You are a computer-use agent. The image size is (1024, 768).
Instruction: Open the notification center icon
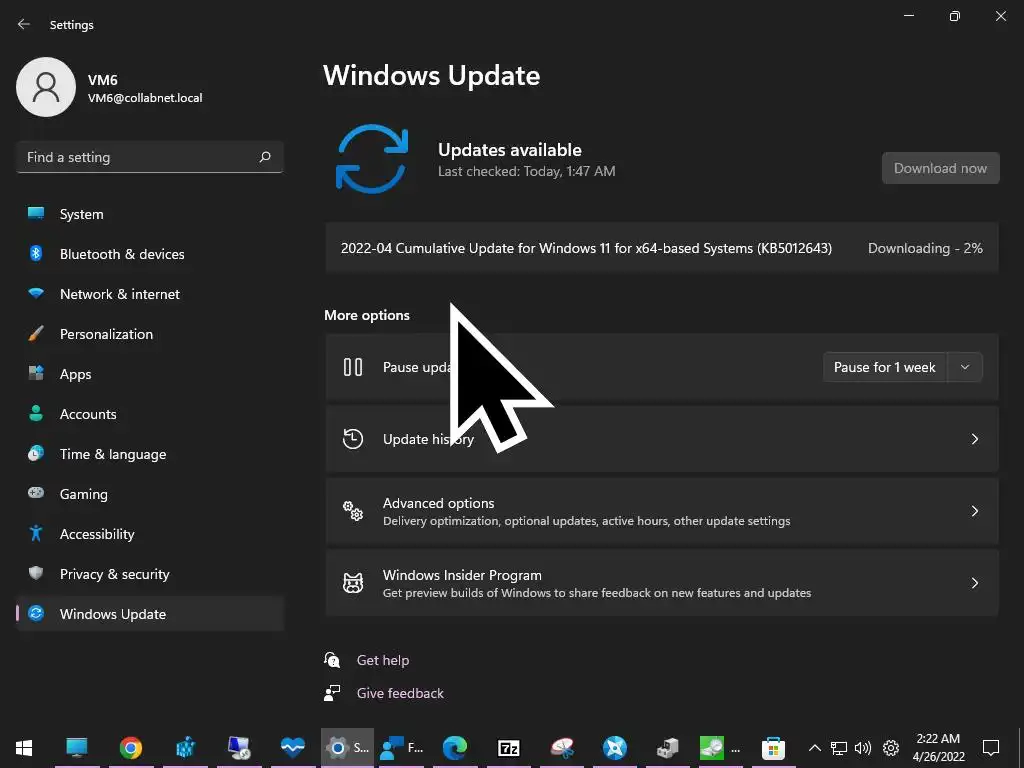pos(991,747)
